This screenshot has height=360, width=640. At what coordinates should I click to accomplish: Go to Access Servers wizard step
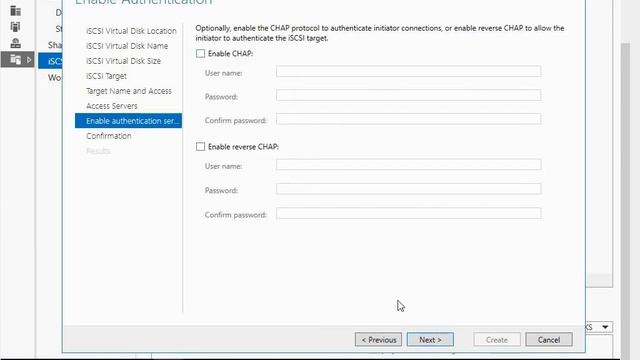111,106
